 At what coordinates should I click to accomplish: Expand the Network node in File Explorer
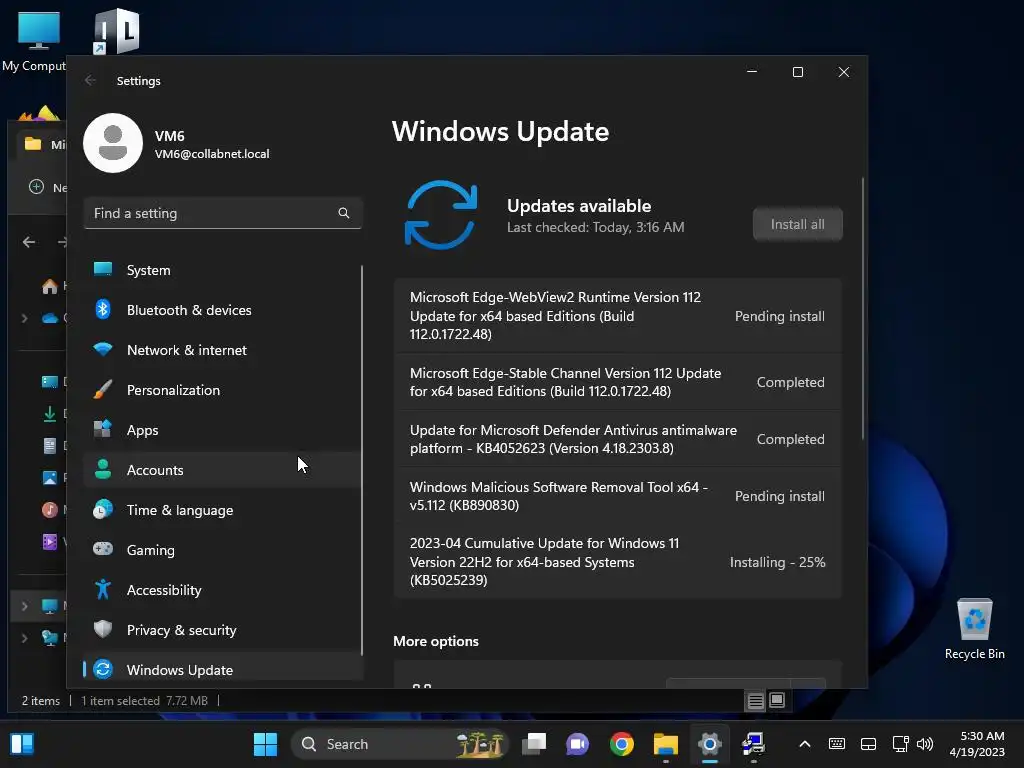coord(24,637)
